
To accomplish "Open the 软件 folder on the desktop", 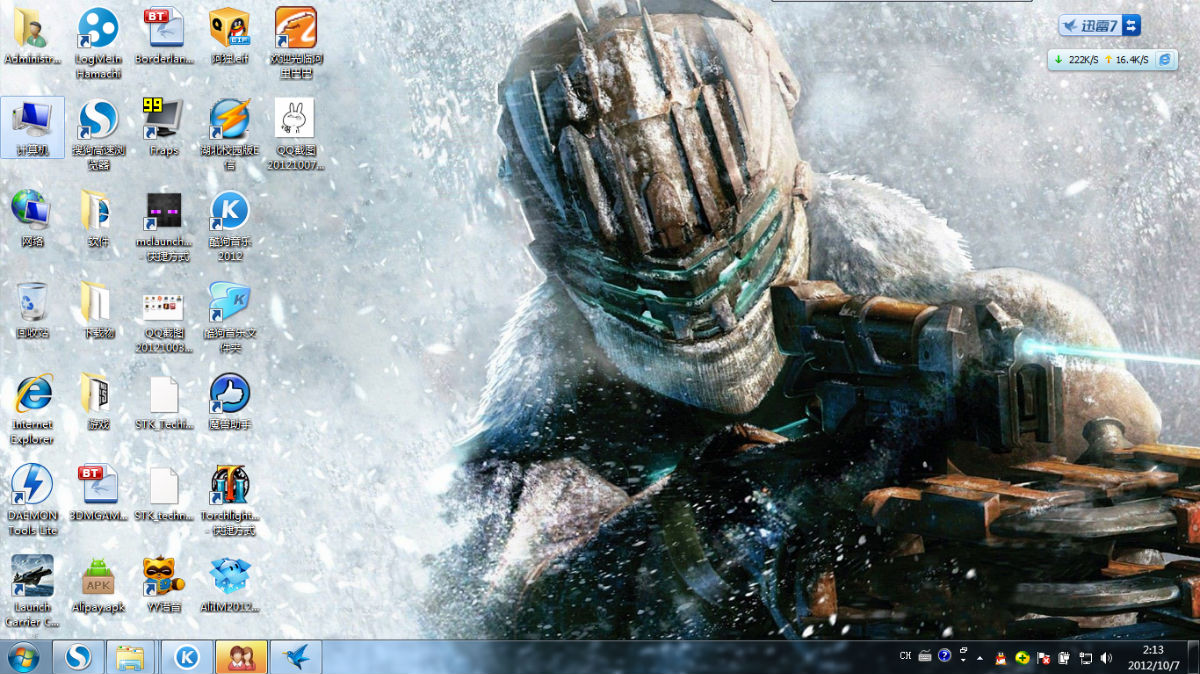I will point(98,218).
